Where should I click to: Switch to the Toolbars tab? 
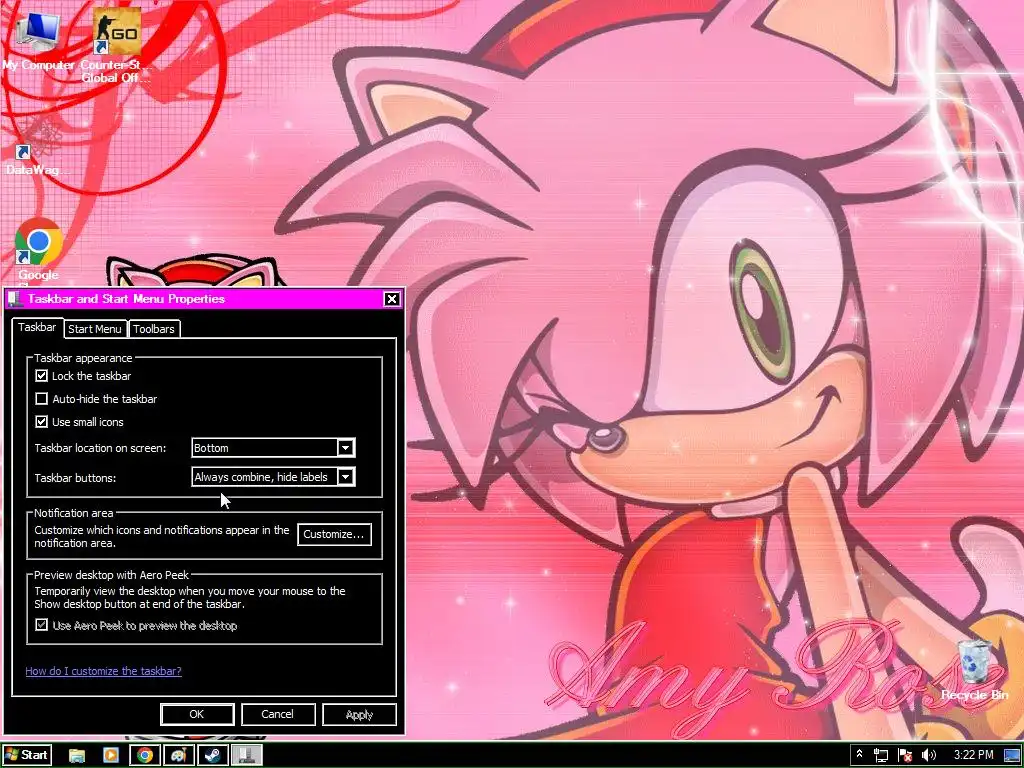coord(154,329)
